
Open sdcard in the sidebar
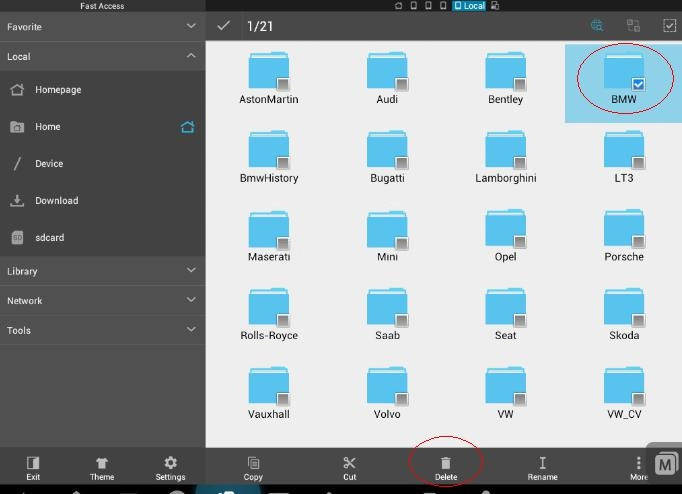[x=102, y=237]
